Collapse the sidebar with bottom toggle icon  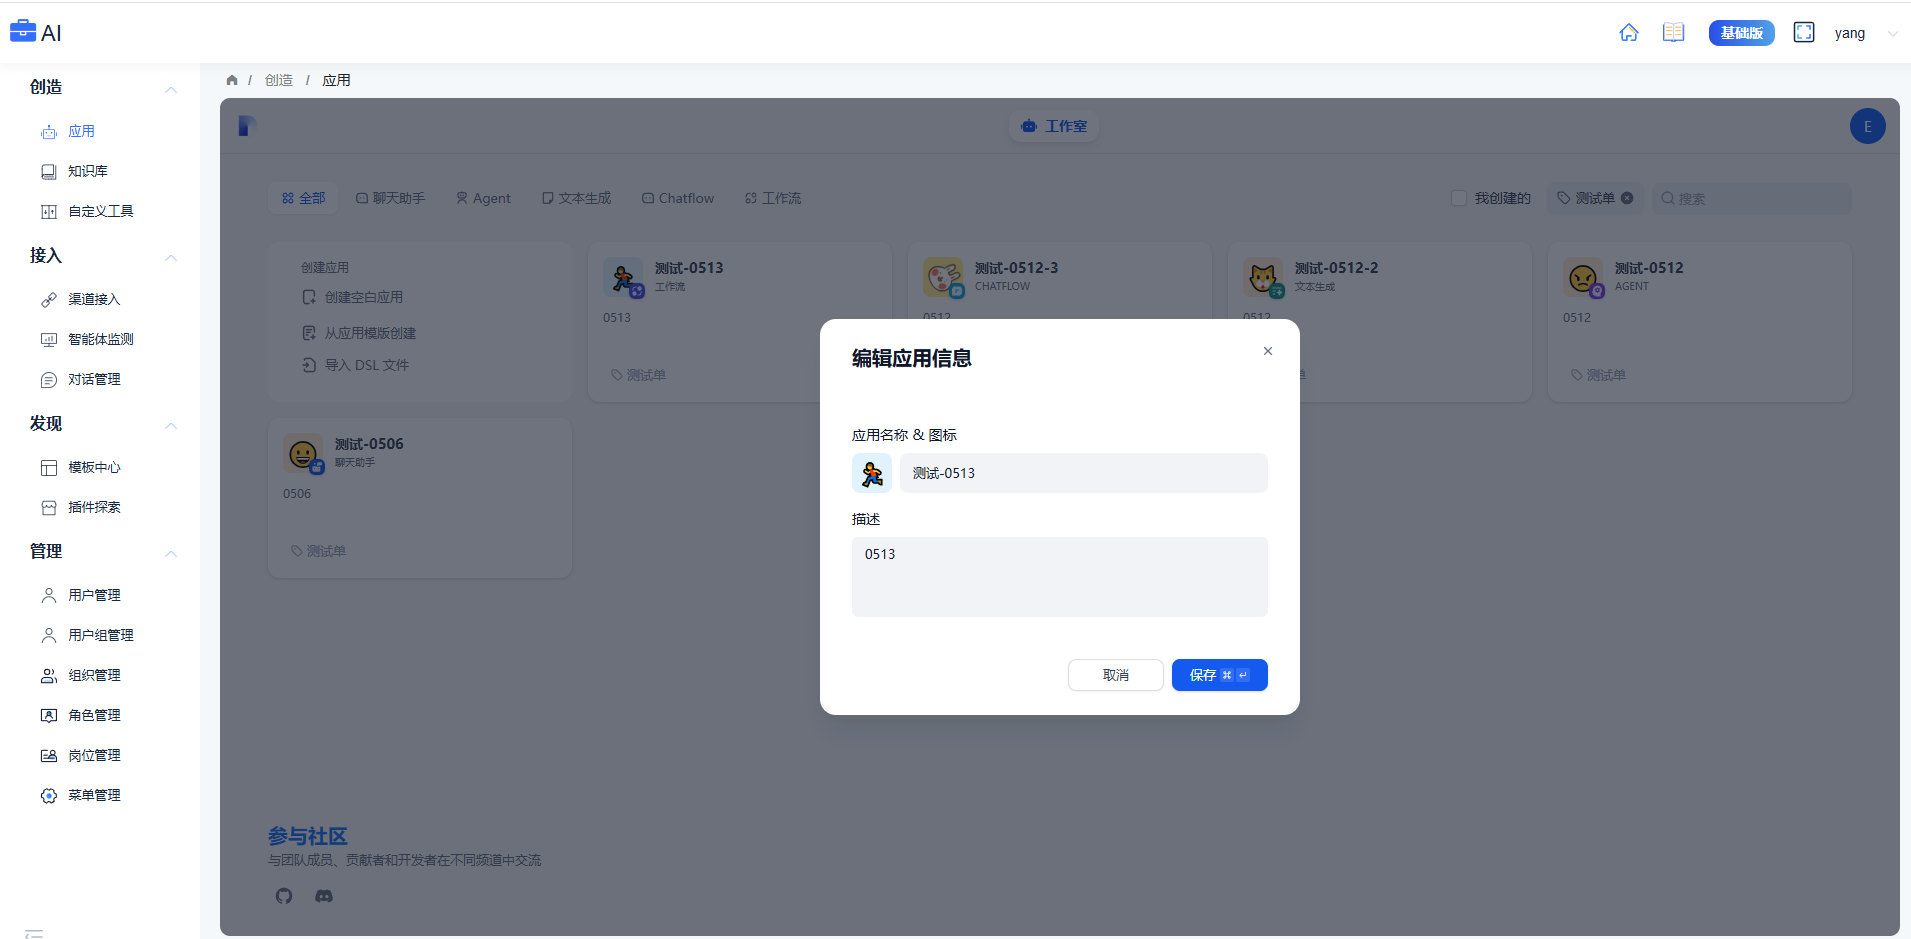coord(34,933)
